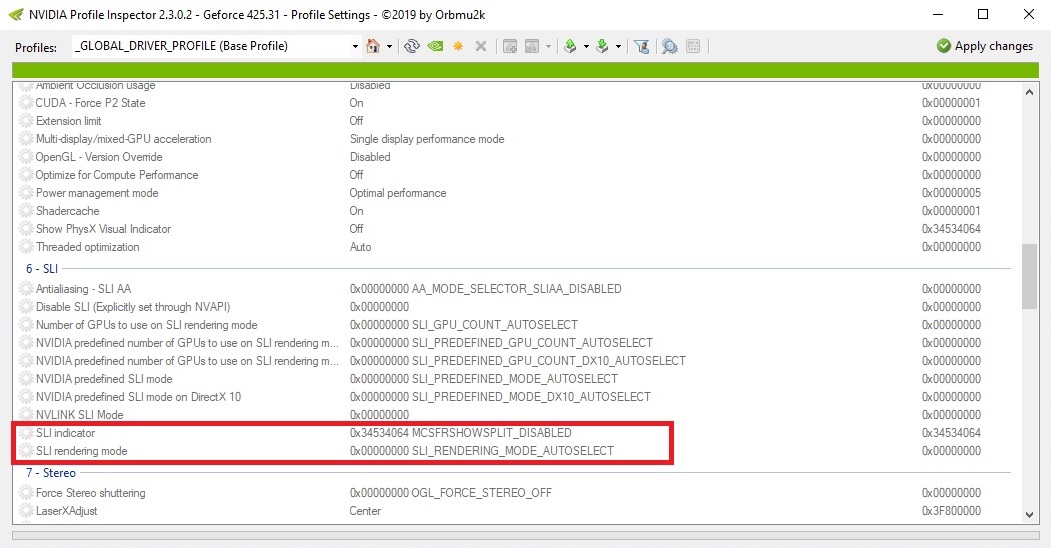
Task: Click the settings list scrollbar up arrow
Action: pyautogui.click(x=1029, y=92)
